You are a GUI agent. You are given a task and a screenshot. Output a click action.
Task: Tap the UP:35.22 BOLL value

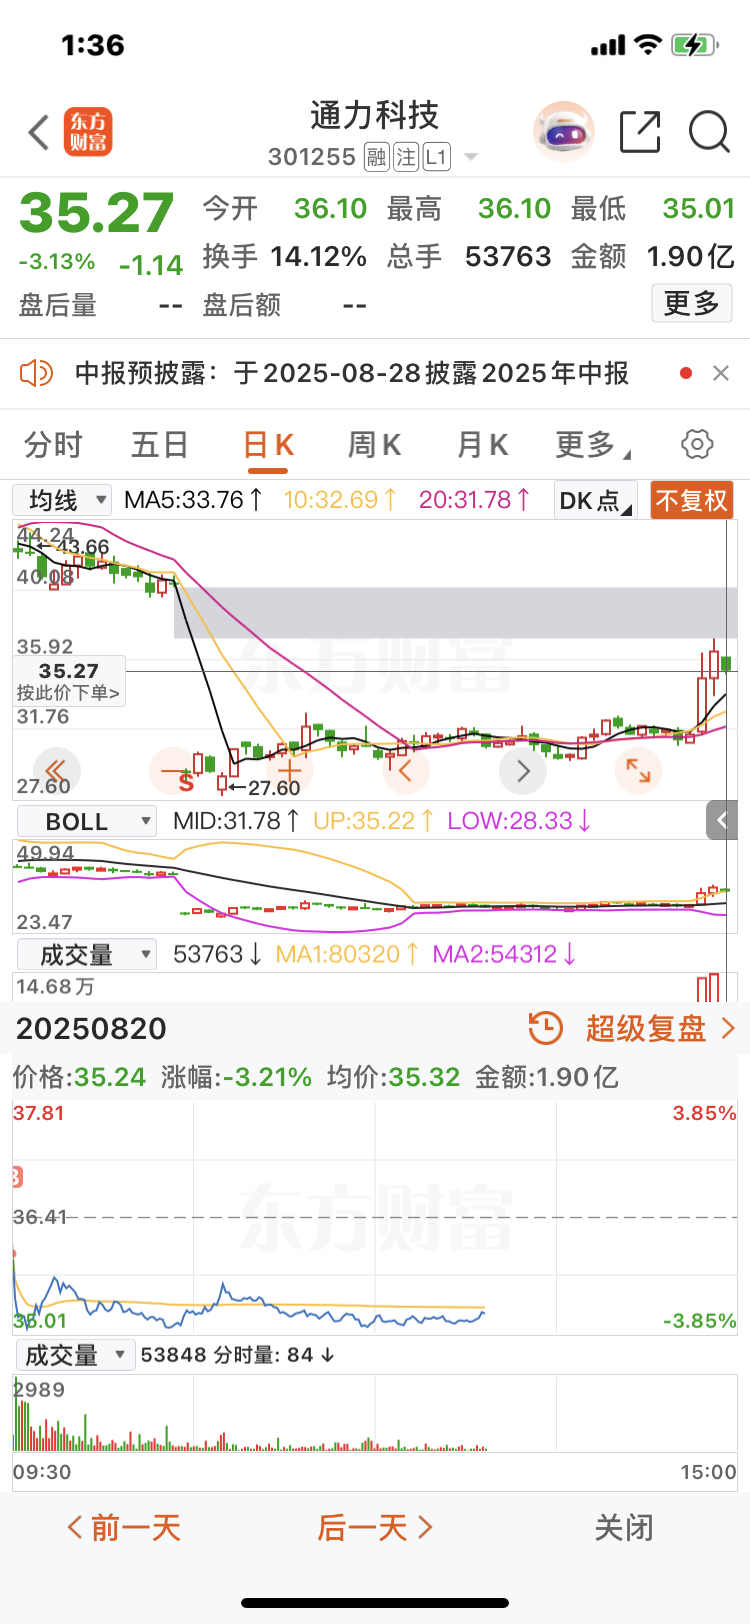(x=373, y=821)
